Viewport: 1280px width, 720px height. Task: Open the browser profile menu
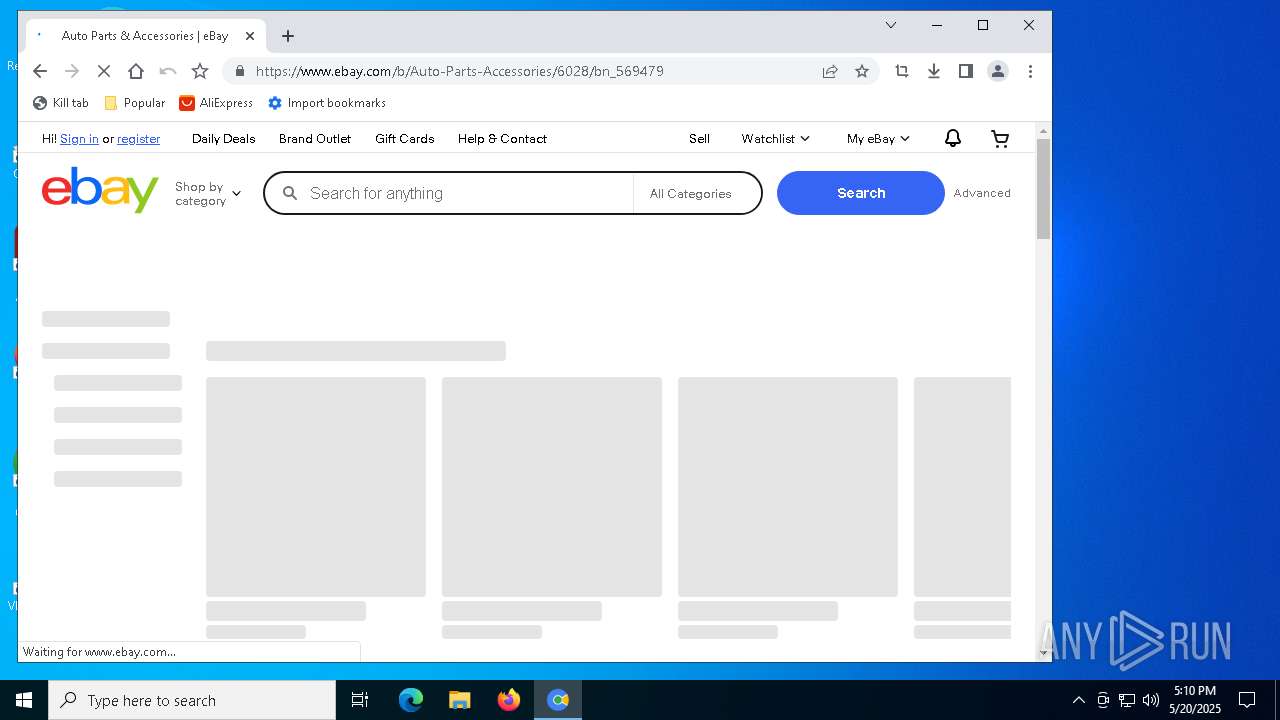[x=998, y=71]
